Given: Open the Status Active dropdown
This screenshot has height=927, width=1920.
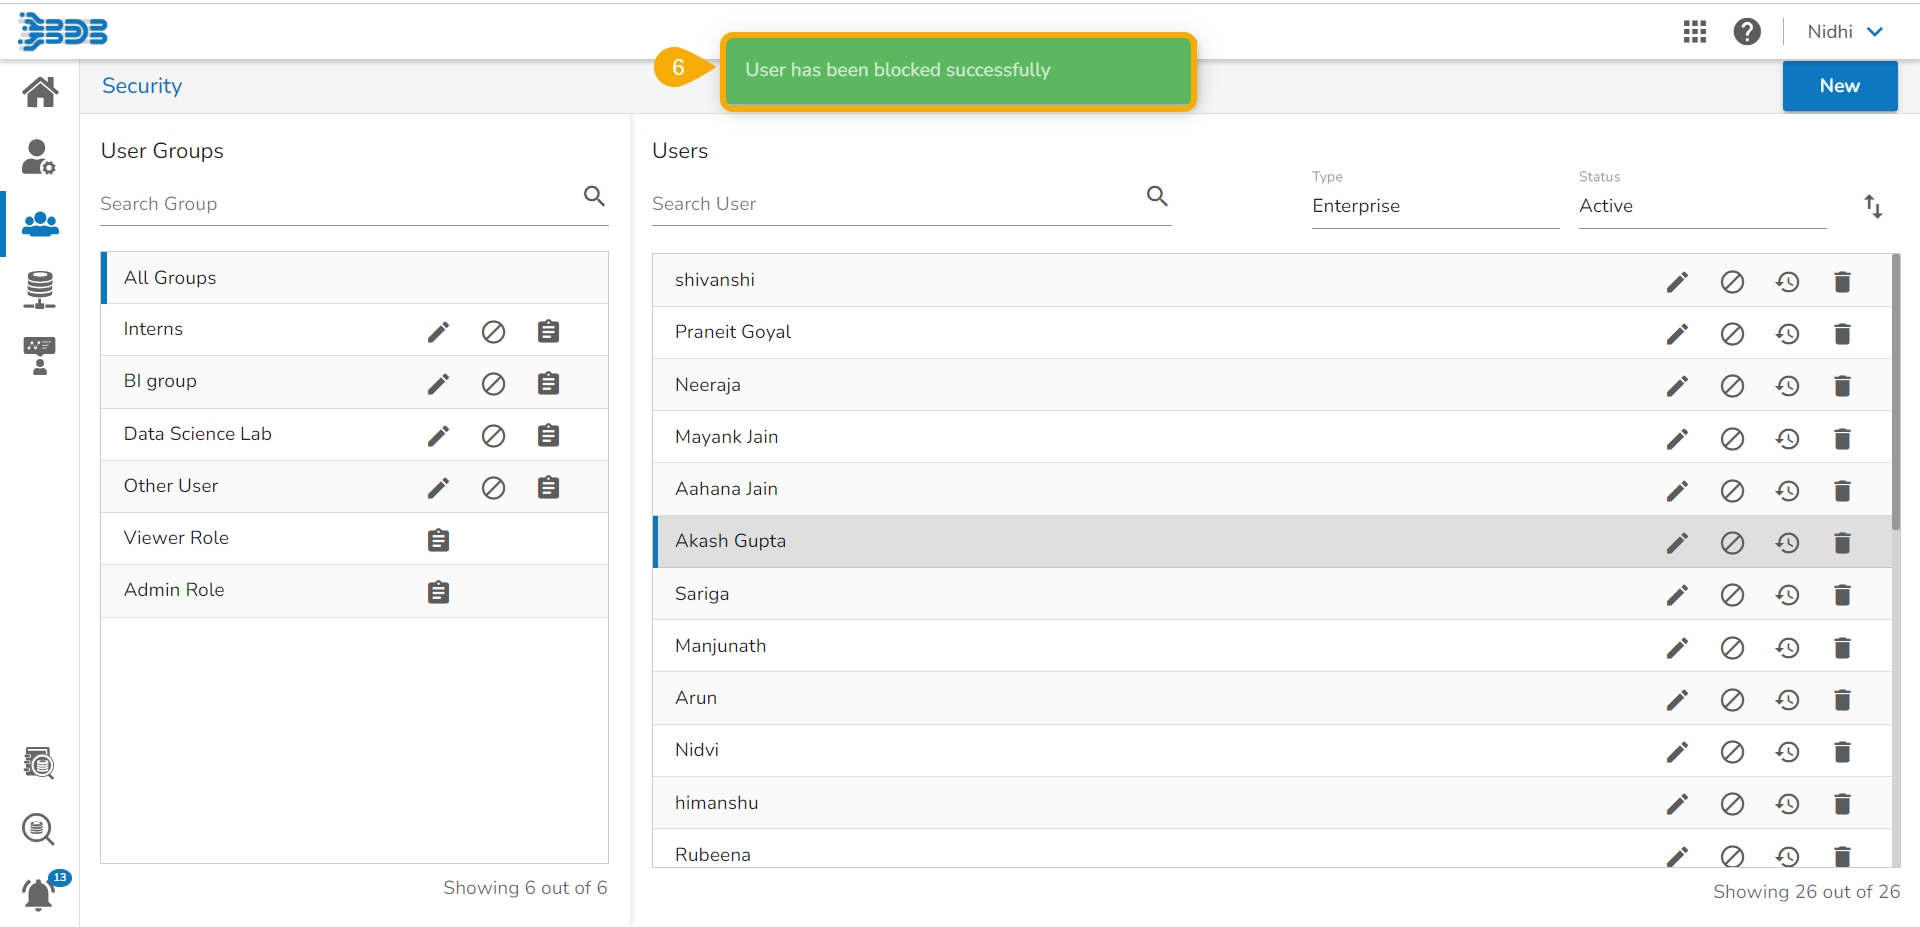Looking at the screenshot, I should tap(1701, 206).
